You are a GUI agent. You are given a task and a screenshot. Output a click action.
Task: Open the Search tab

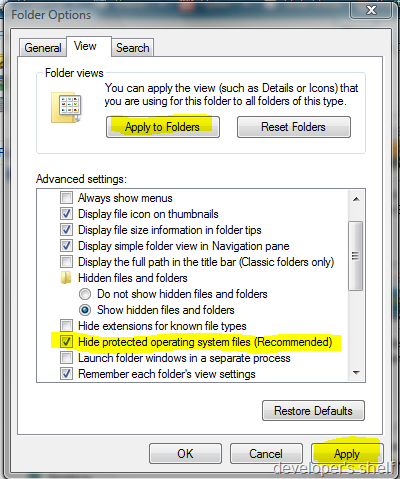tap(132, 48)
